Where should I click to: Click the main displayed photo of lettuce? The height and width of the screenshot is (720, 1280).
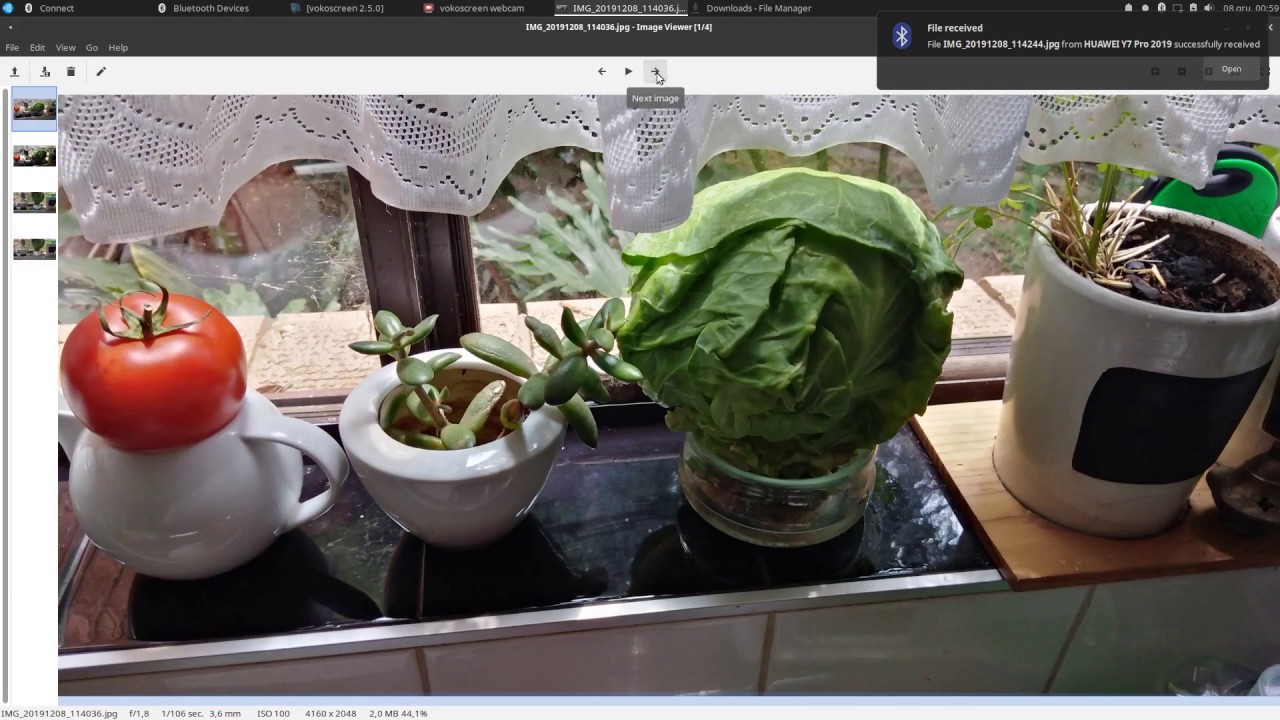pyautogui.click(x=669, y=395)
